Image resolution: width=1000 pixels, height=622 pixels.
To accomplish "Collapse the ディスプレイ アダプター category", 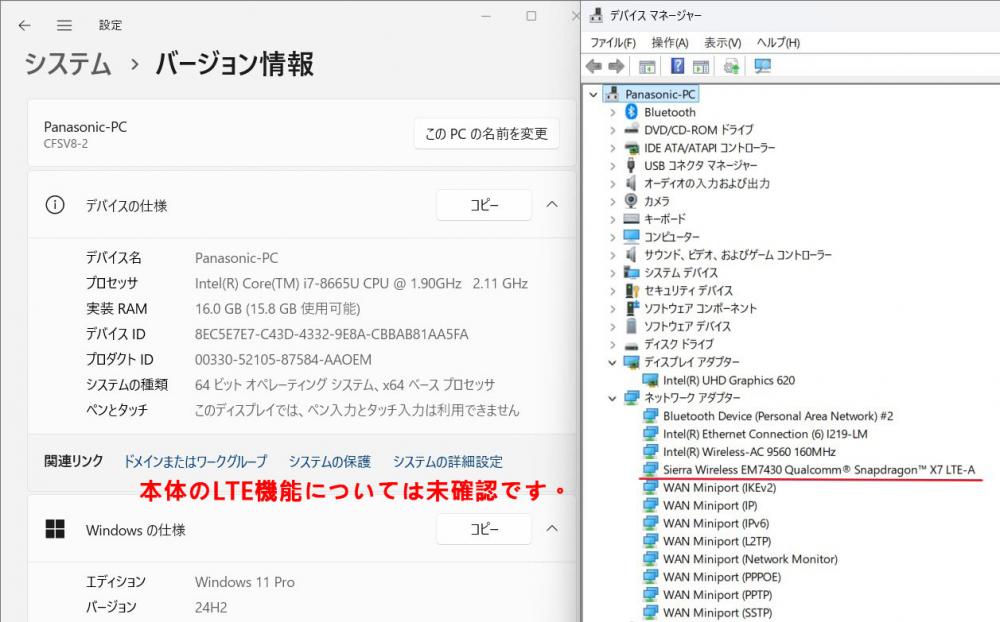I will (x=612, y=362).
